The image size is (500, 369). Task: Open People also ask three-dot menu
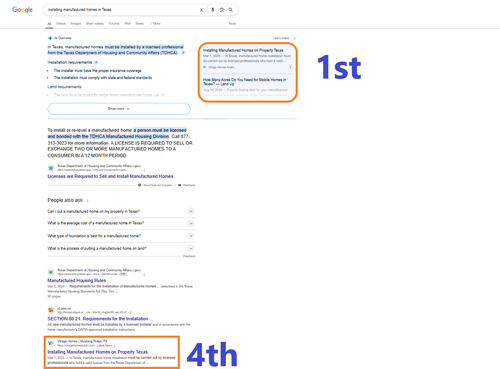click(x=88, y=200)
